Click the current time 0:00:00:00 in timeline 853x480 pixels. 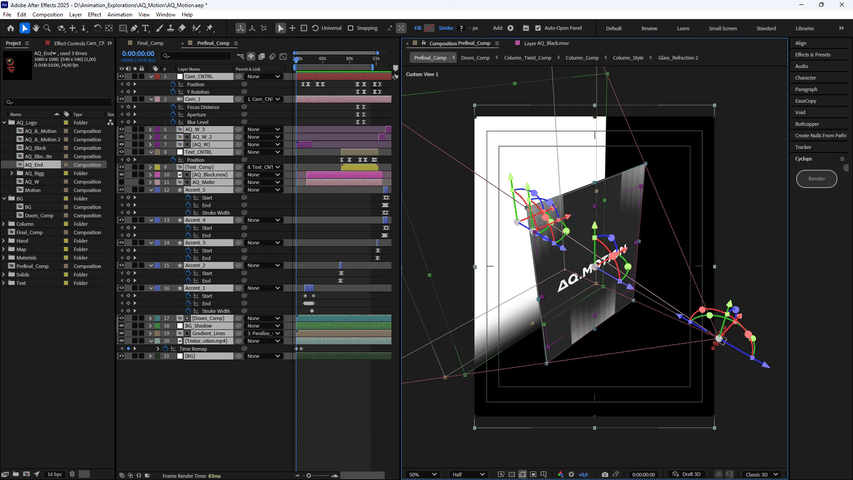tap(138, 53)
